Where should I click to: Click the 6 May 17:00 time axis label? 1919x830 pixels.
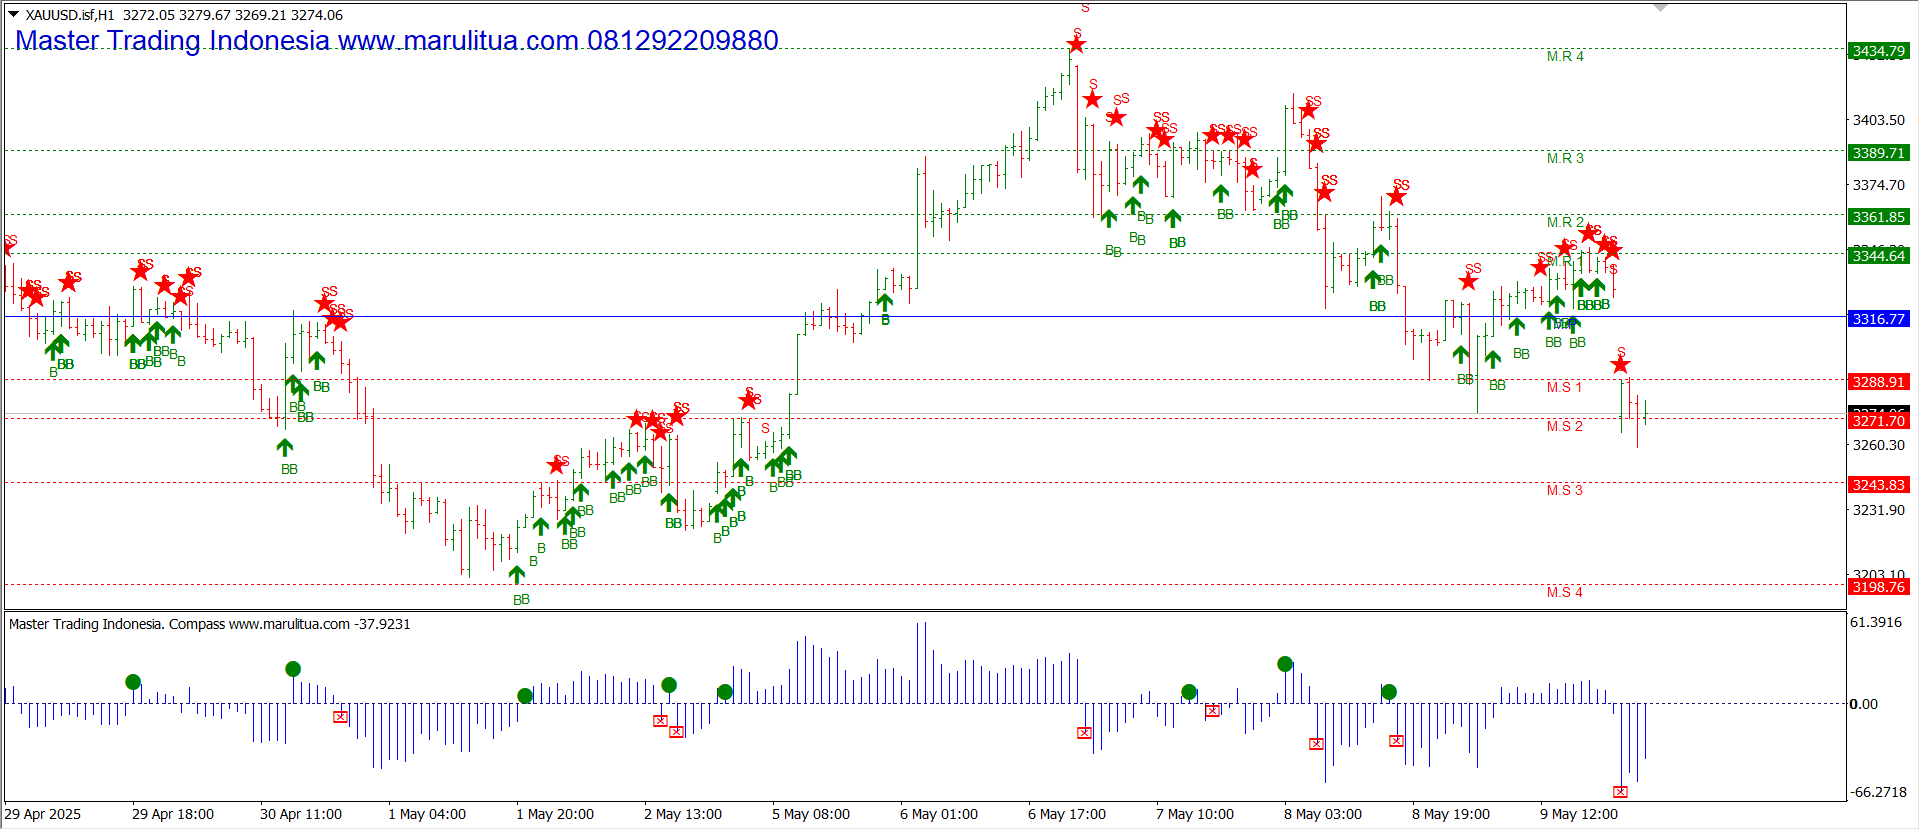click(1066, 814)
